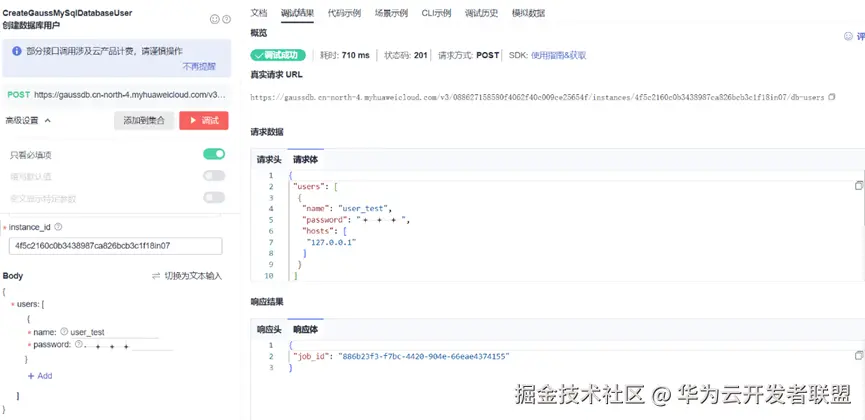This screenshot has width=865, height=420.
Task: Click the blue info icon in the billing notice
Action: click(x=17, y=51)
